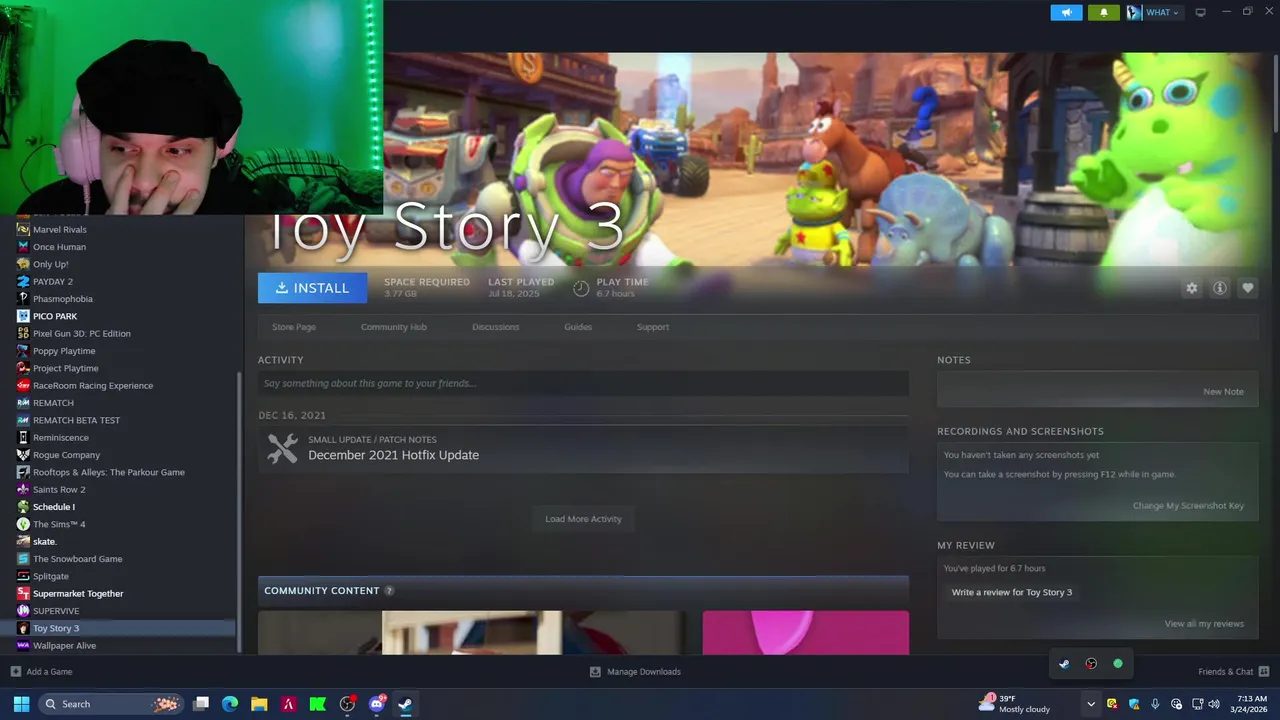Click the PICO PARK game icon

[x=23, y=316]
